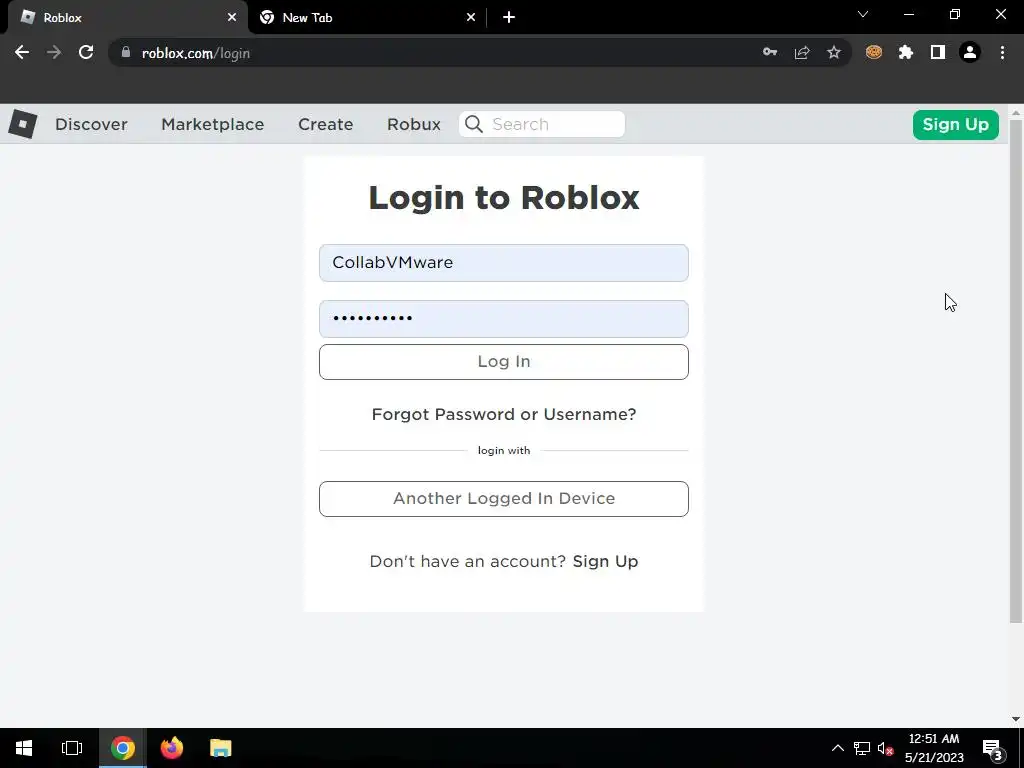Reload the Roblox login page
This screenshot has height=768, width=1024.
tap(86, 53)
